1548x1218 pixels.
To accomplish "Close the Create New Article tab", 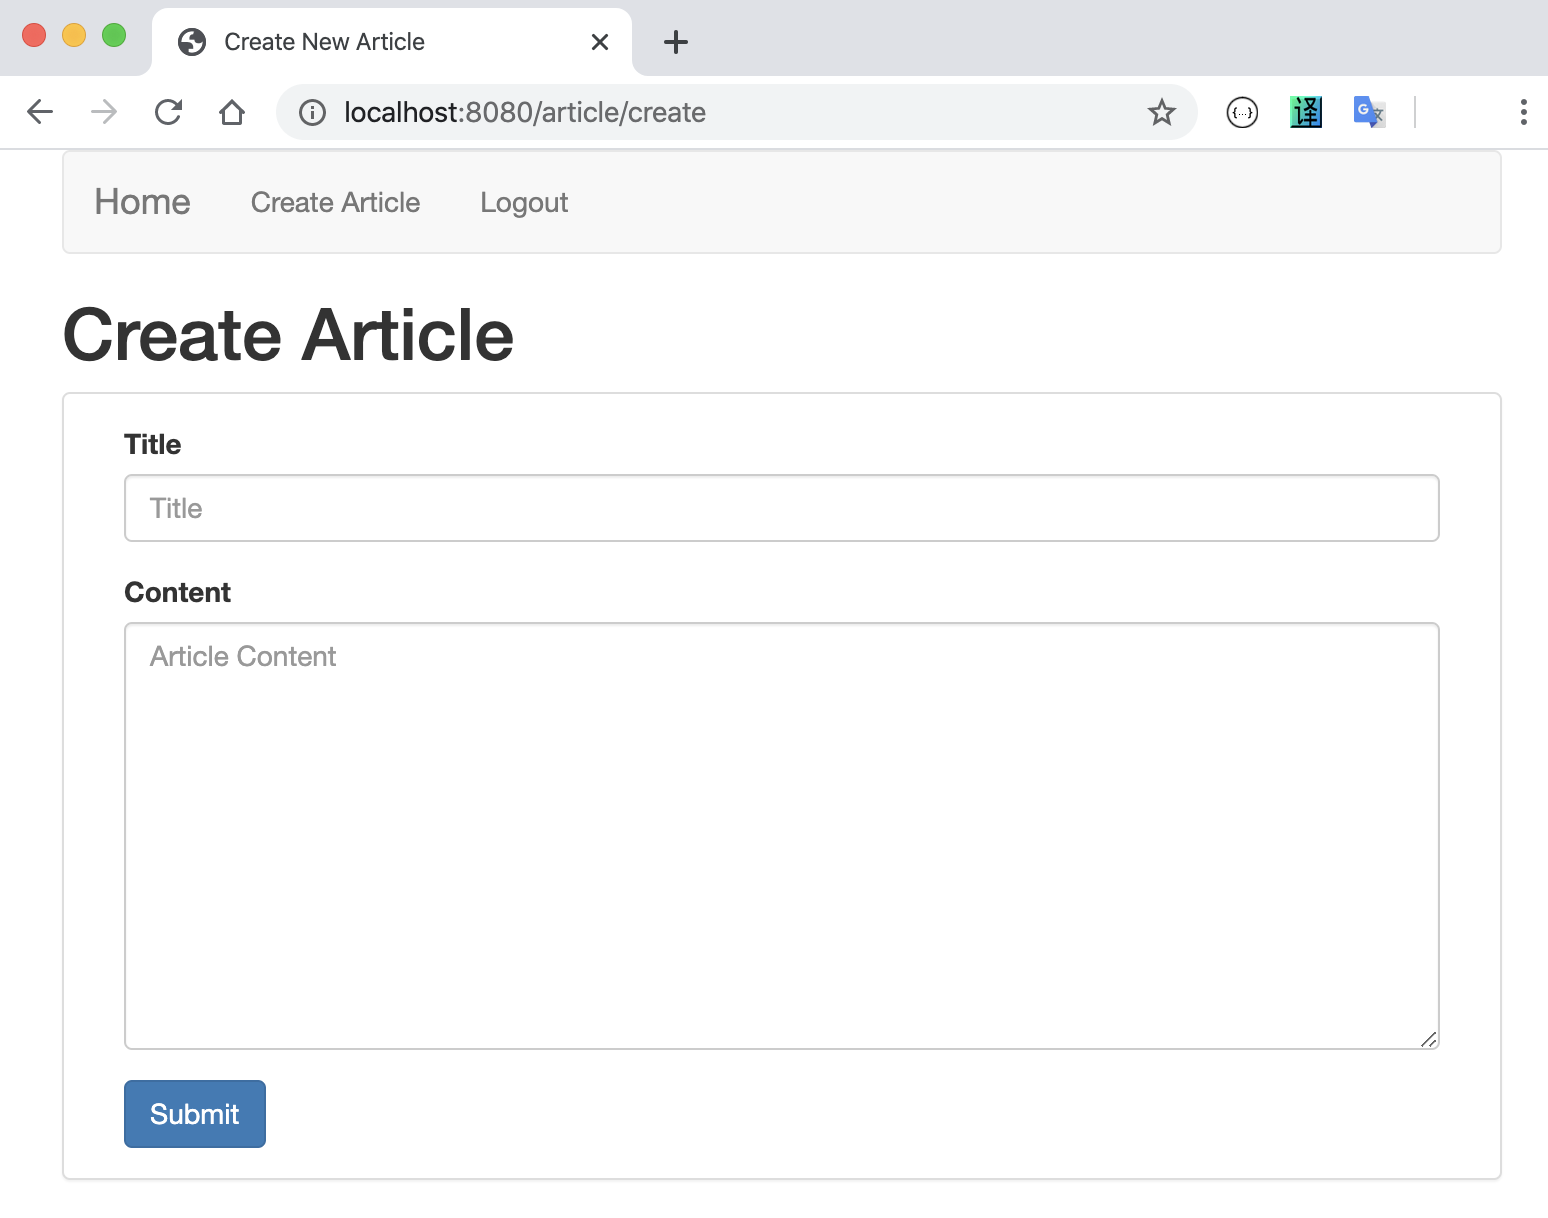I will click(x=600, y=42).
